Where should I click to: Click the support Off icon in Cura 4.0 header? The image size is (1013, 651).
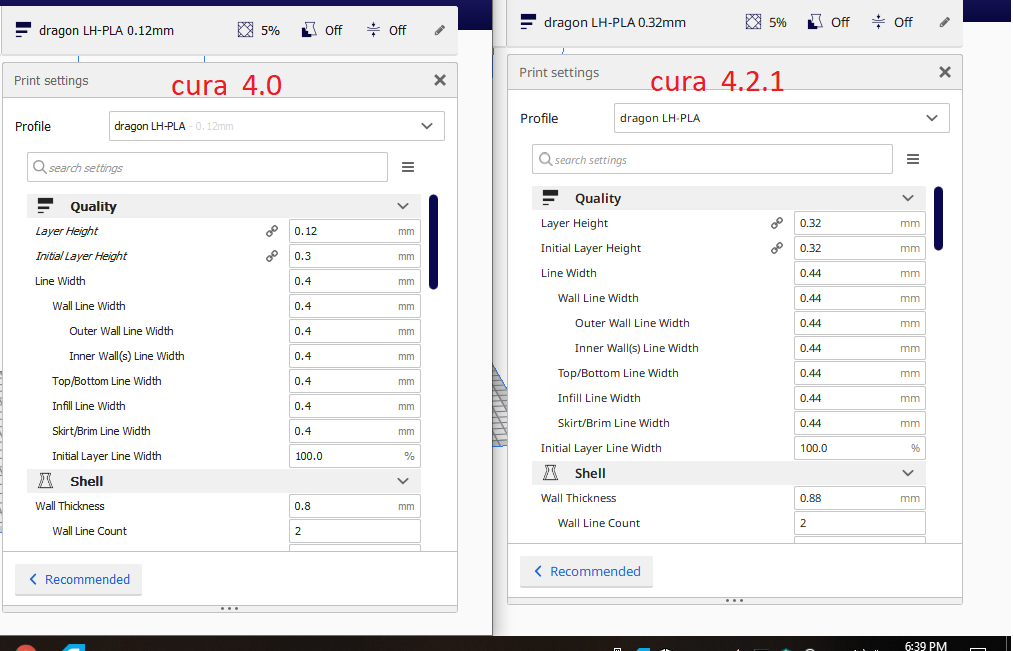point(309,30)
